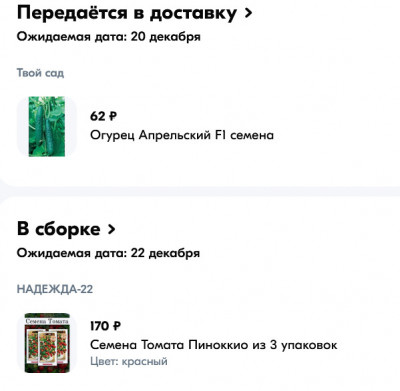
Task: Open the tomato seed packs thumbnail
Action: click(x=47, y=343)
